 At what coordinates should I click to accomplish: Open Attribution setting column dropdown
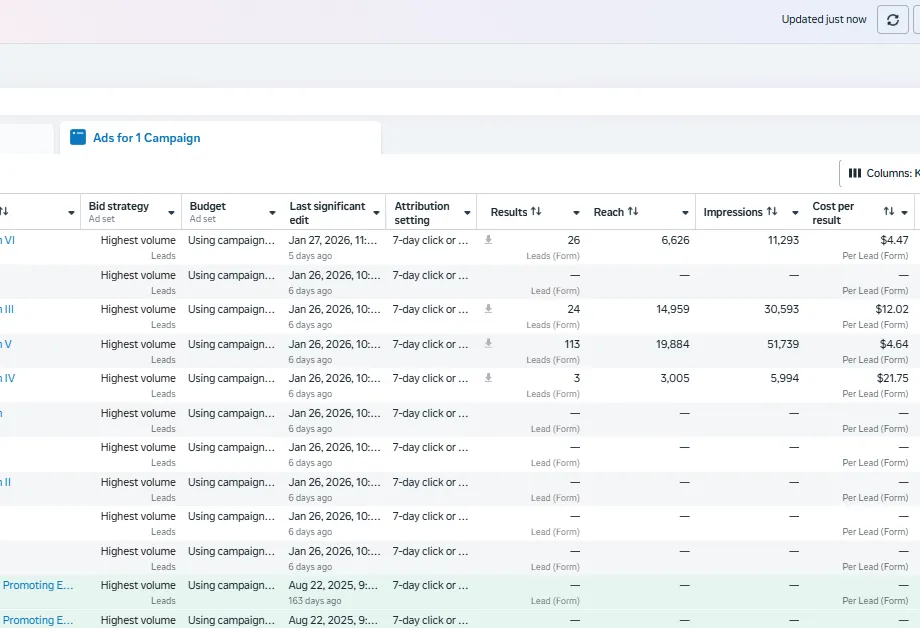(x=467, y=213)
